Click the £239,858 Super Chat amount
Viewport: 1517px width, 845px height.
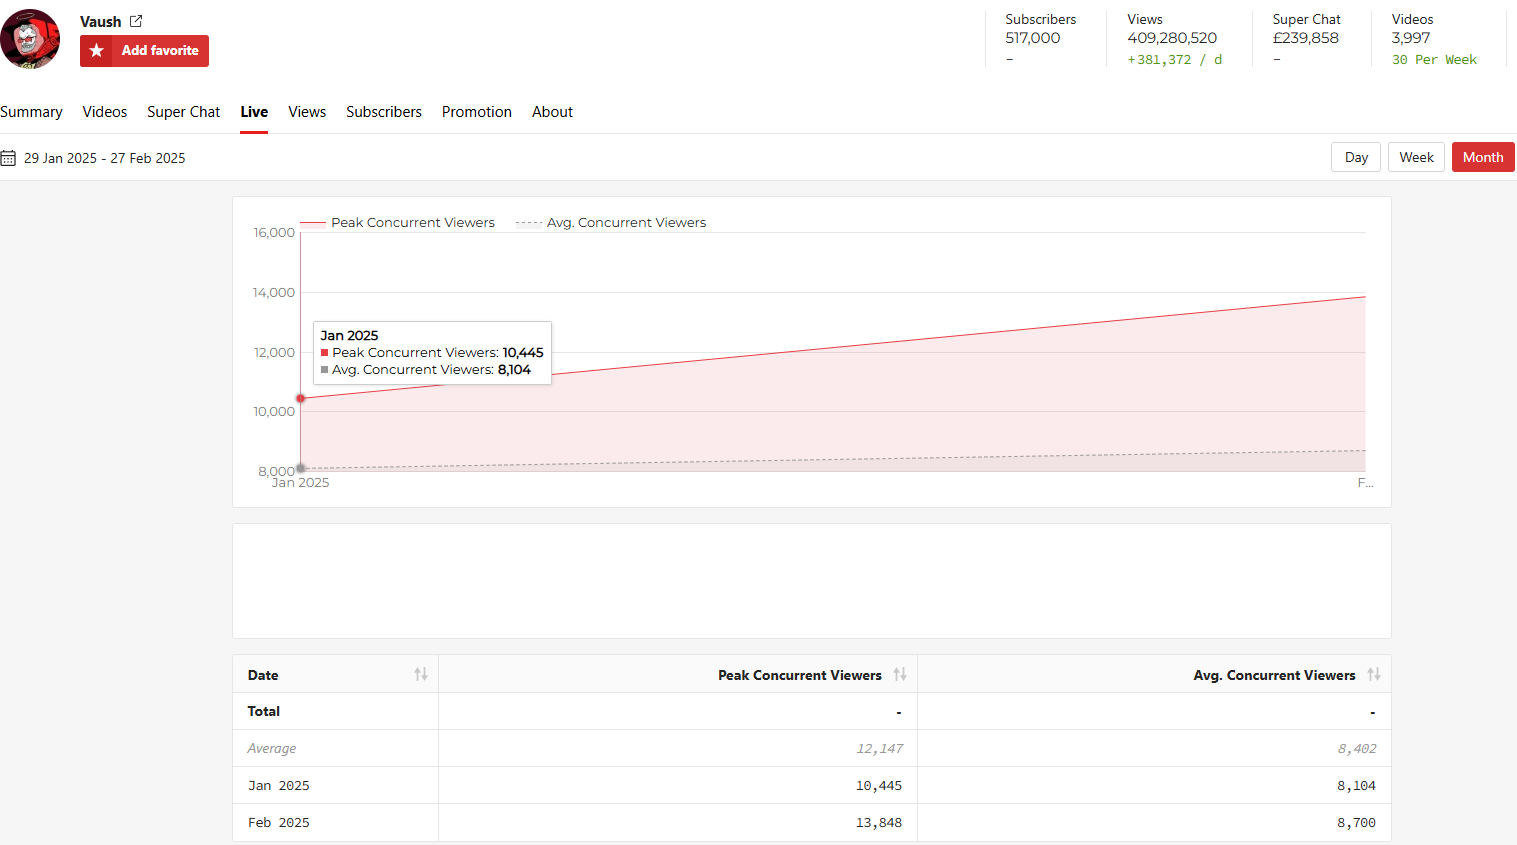click(1306, 38)
